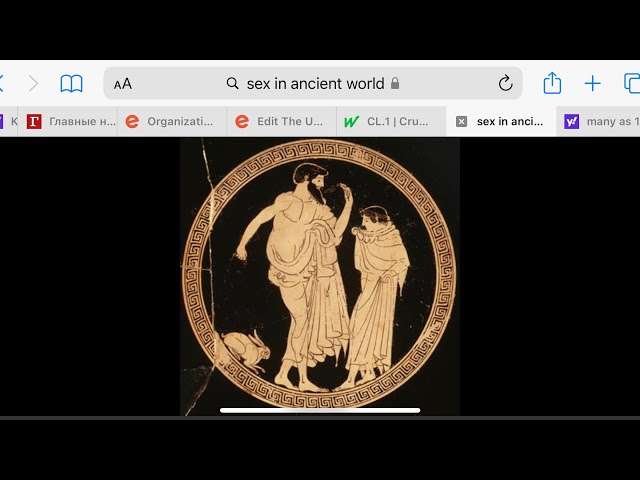This screenshot has width=640, height=480.
Task: Tap the ancient Greek vase painting image
Action: [320, 277]
